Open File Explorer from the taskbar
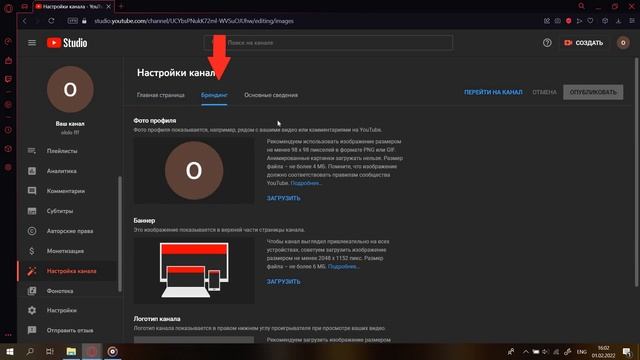The width and height of the screenshot is (640, 360). 71,351
